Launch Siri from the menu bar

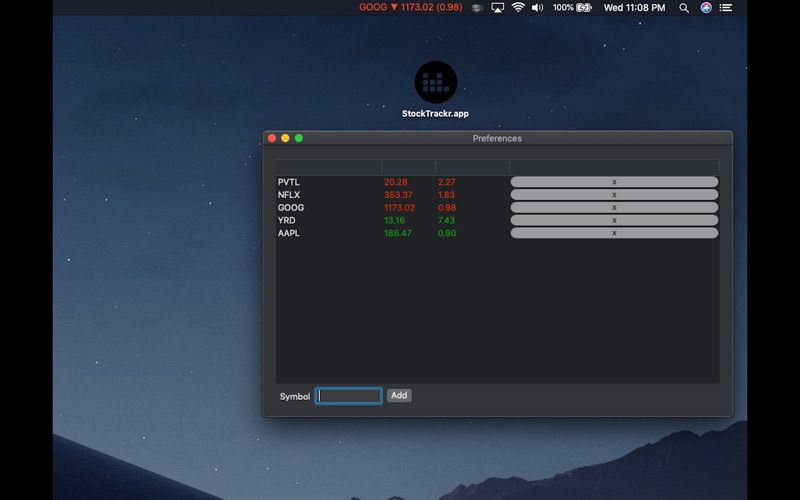(706, 8)
